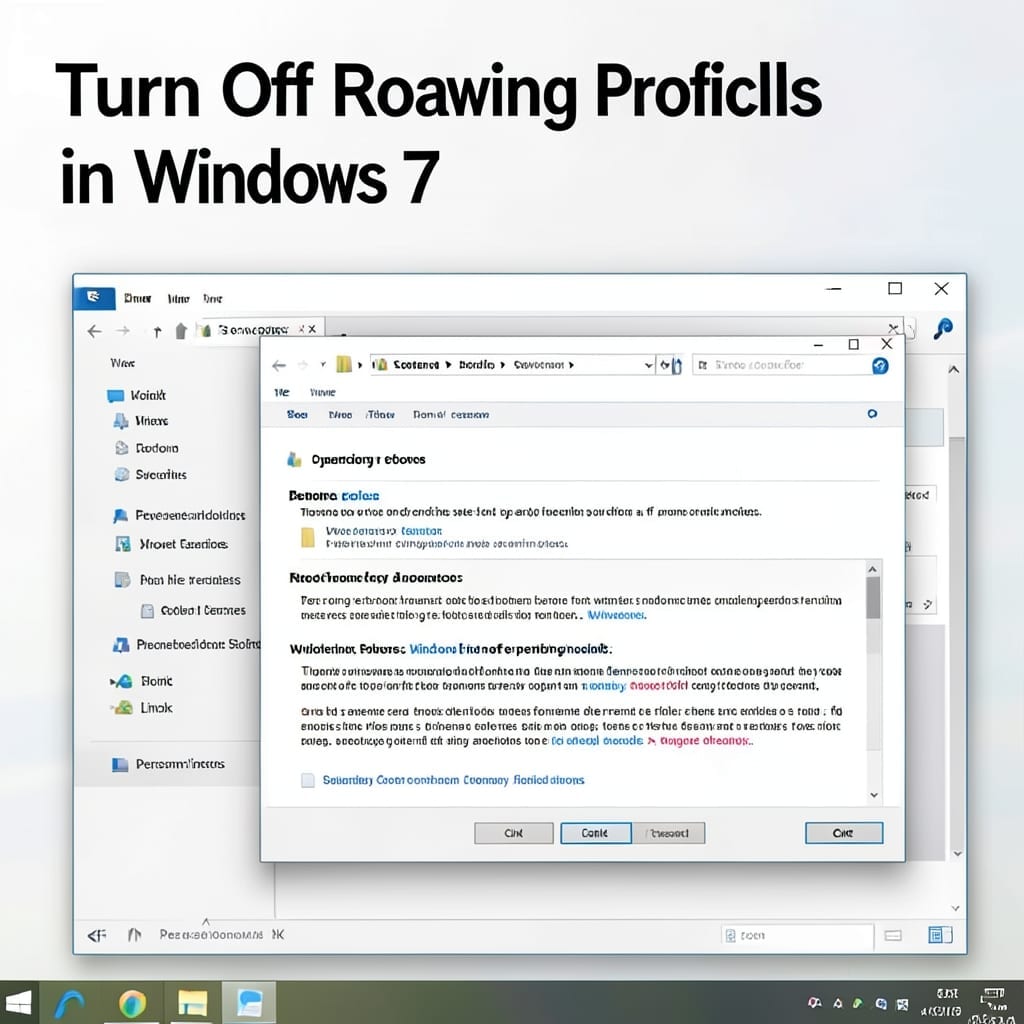The height and width of the screenshot is (1024, 1024).
Task: Open the "Wiveooer." link in the dialog text
Action: tap(616, 615)
